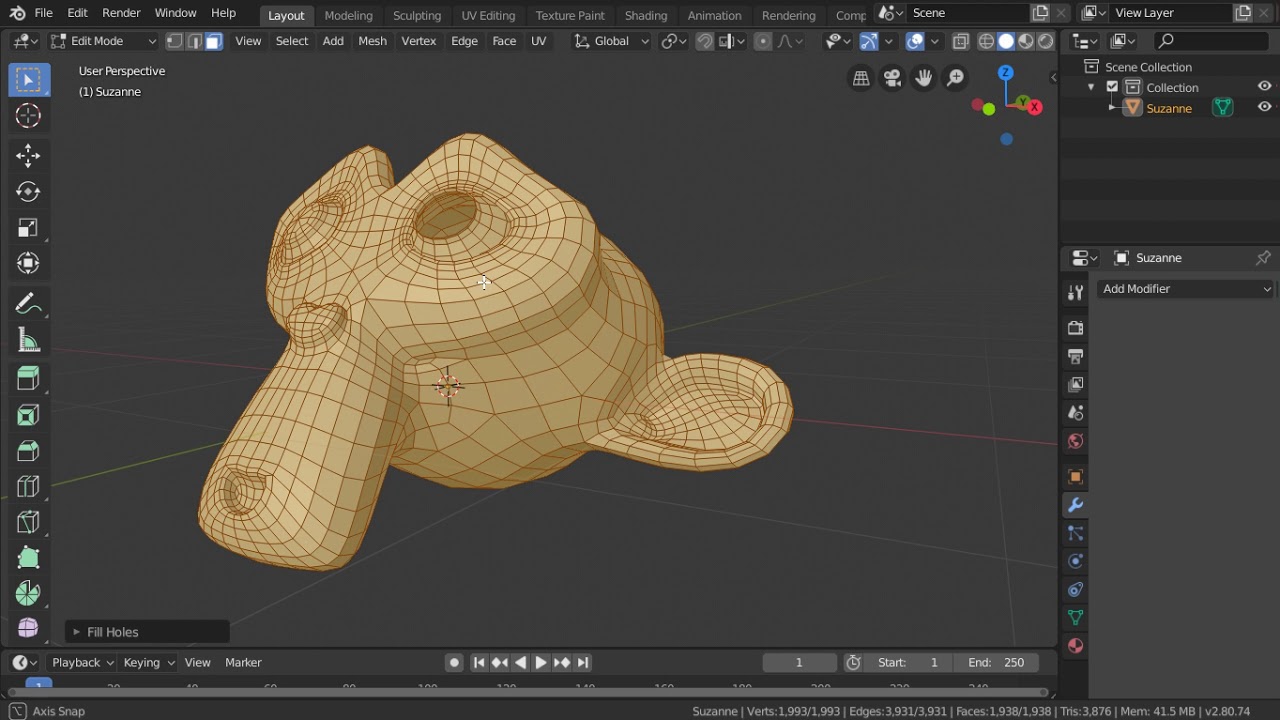1280x720 pixels.
Task: Toggle camera view gizmo button
Action: click(892, 78)
